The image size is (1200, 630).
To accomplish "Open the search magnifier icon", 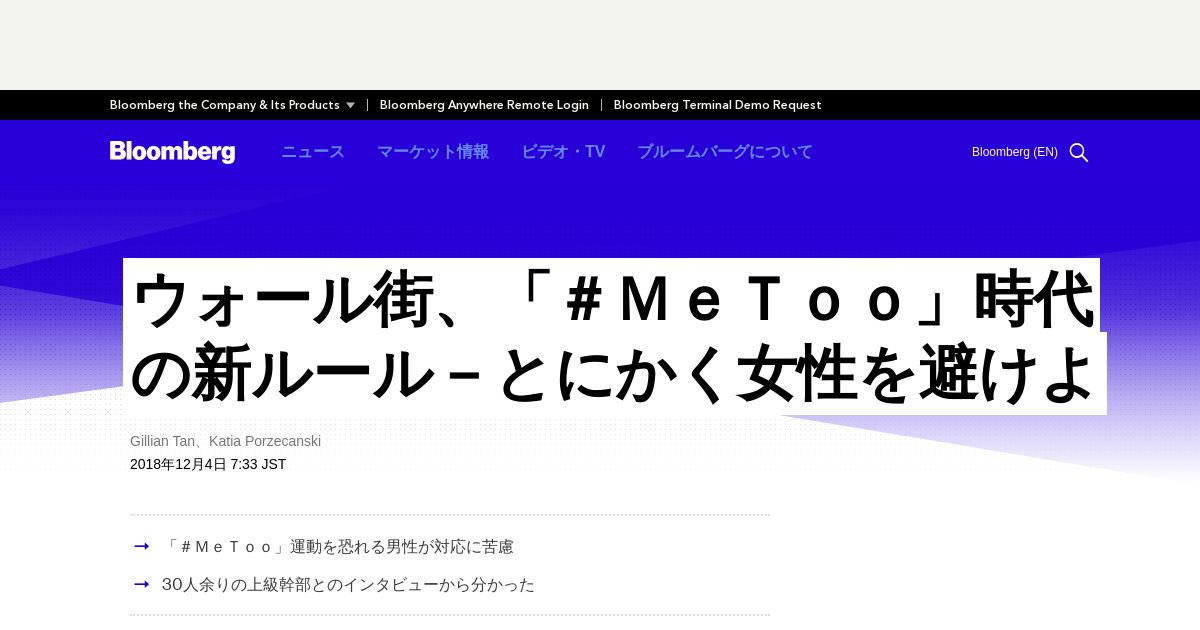I will [x=1079, y=152].
